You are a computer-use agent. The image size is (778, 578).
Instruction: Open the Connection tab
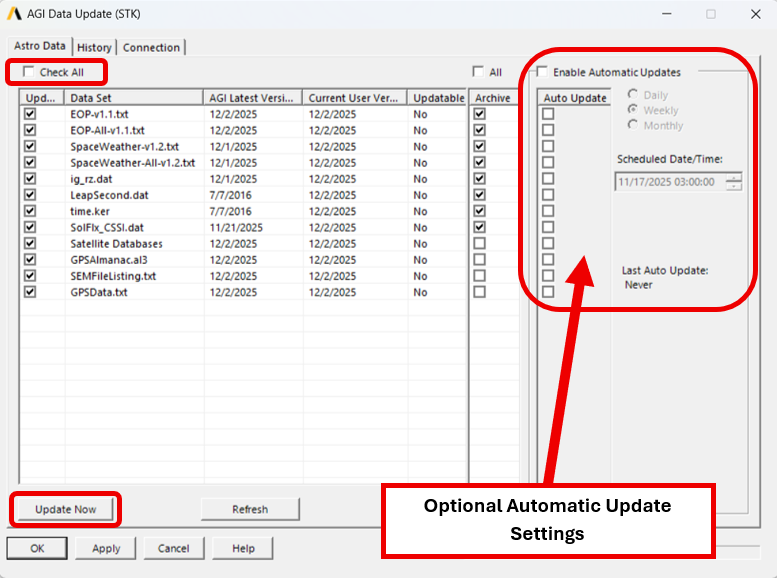pos(151,47)
